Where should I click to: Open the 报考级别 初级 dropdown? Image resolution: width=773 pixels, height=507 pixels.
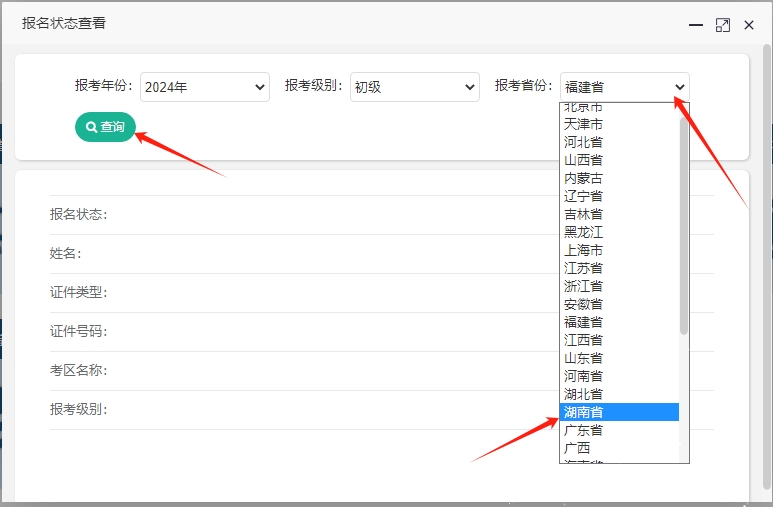tap(415, 87)
